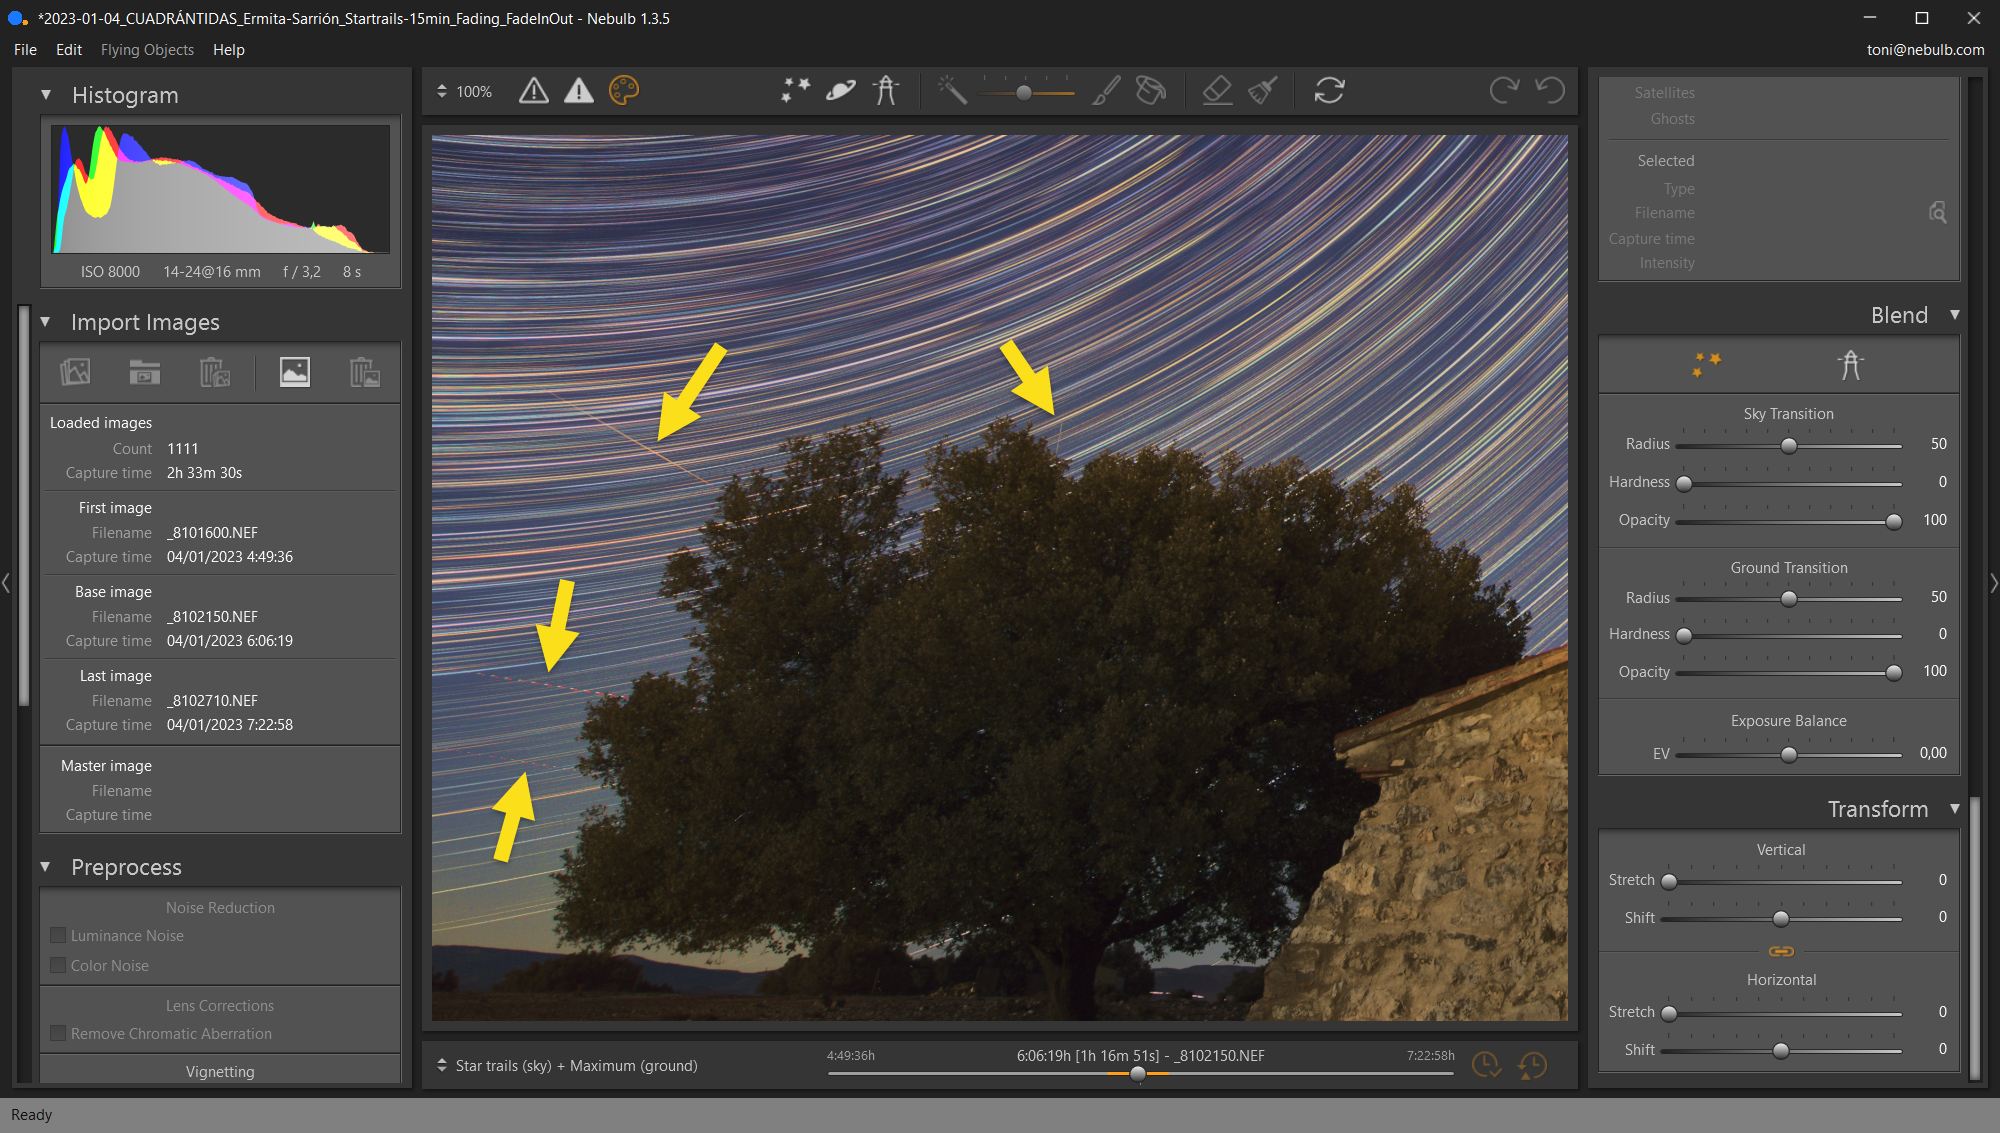Click the file search magnifier icon
Screen dimensions: 2000x1133
click(1937, 212)
